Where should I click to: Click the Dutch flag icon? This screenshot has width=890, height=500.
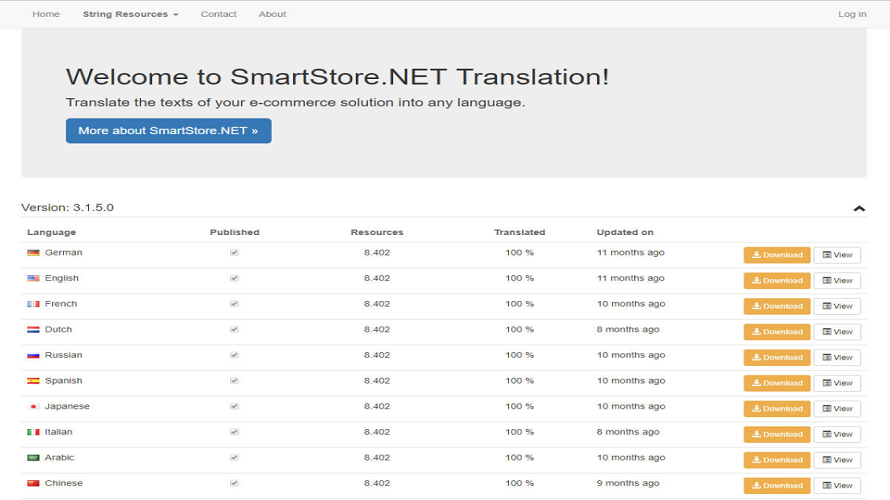click(33, 329)
